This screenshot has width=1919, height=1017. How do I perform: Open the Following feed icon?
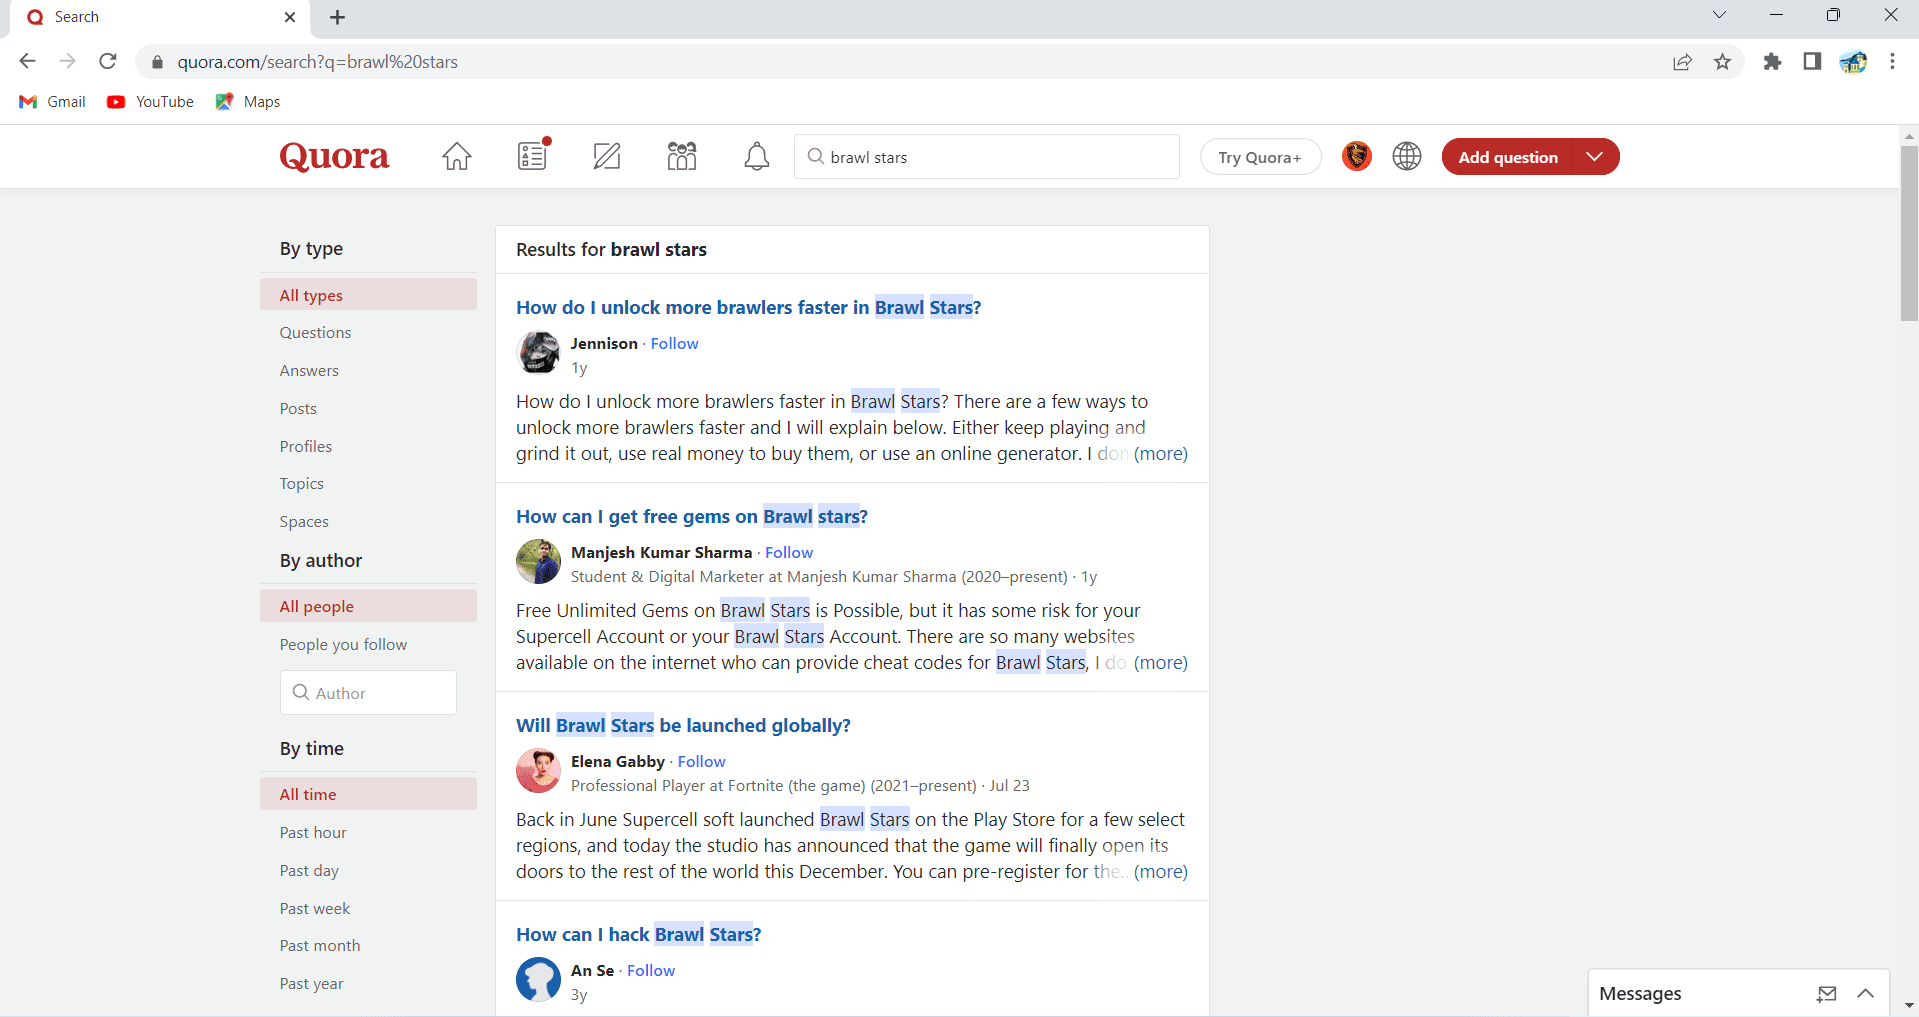pos(533,156)
